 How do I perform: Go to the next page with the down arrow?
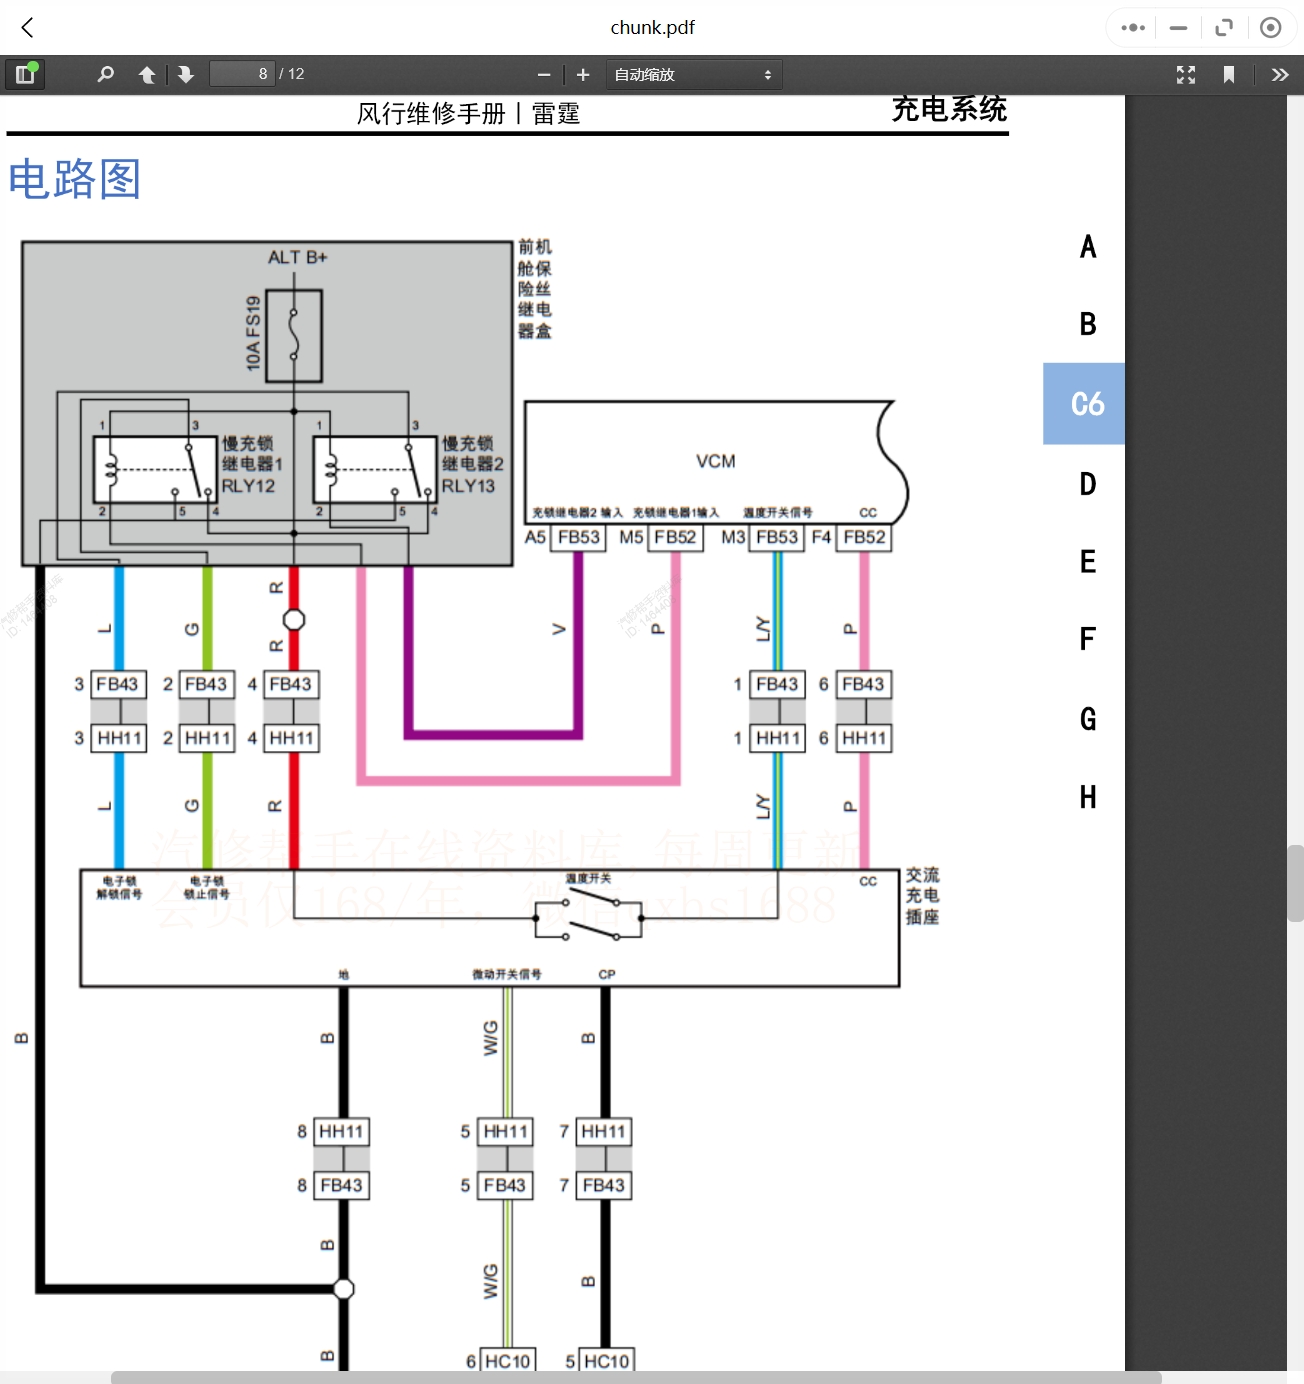point(185,73)
